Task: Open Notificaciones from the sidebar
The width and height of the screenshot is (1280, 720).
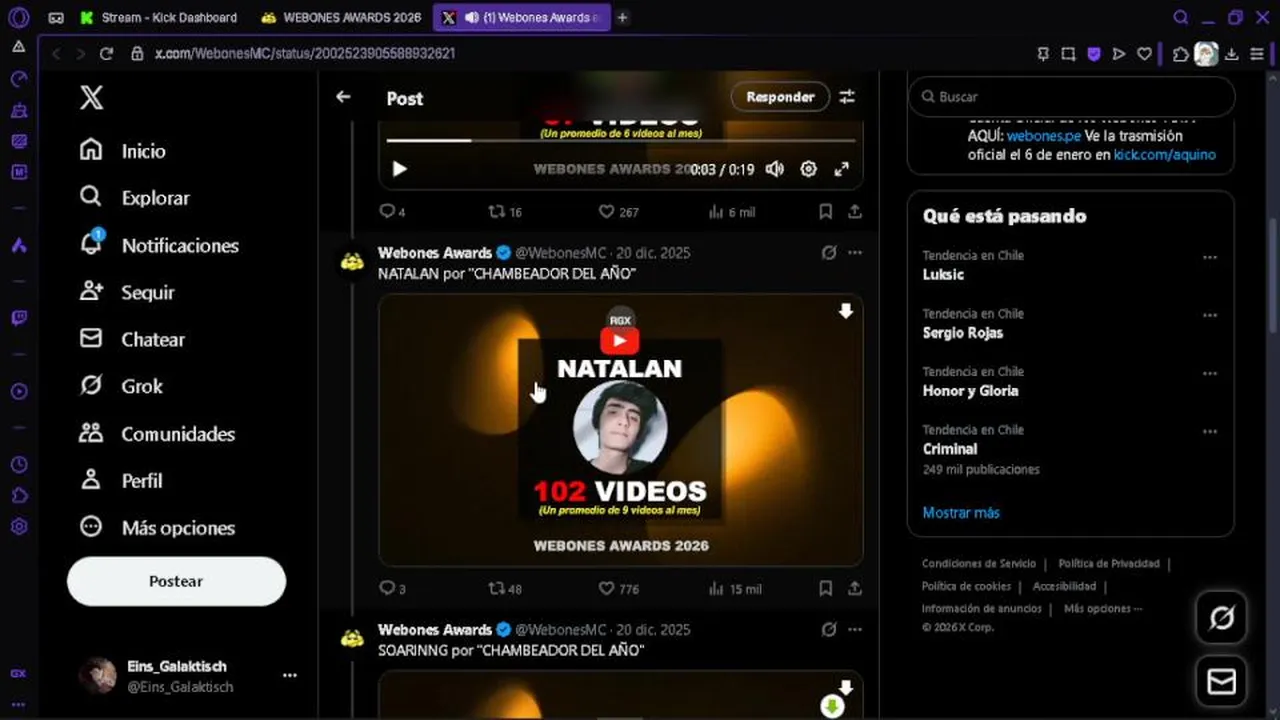Action: (x=159, y=245)
